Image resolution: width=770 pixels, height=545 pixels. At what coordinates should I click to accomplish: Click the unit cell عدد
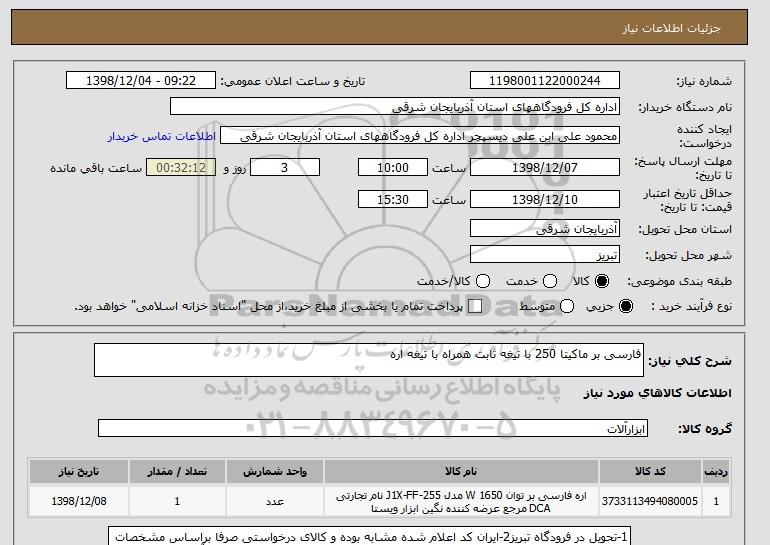(275, 501)
